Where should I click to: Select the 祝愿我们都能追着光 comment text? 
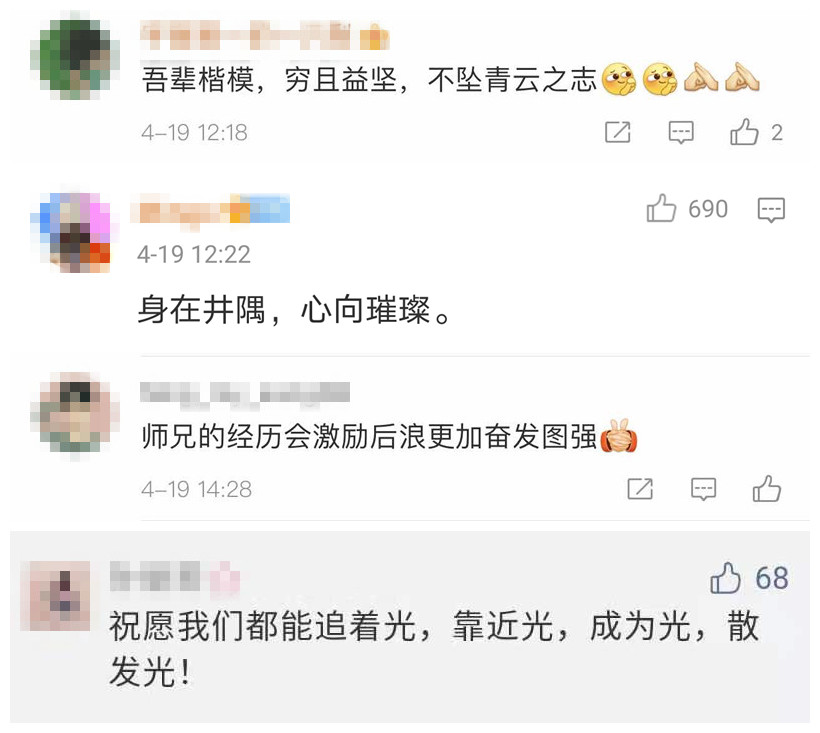pyautogui.click(x=434, y=648)
